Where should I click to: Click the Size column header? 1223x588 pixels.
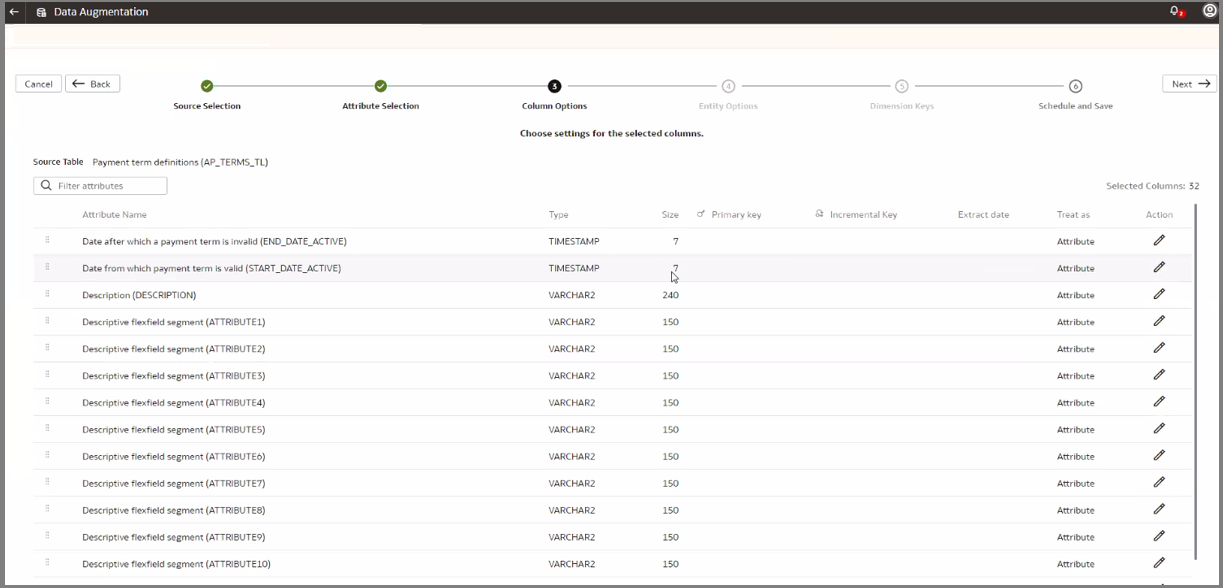point(670,215)
